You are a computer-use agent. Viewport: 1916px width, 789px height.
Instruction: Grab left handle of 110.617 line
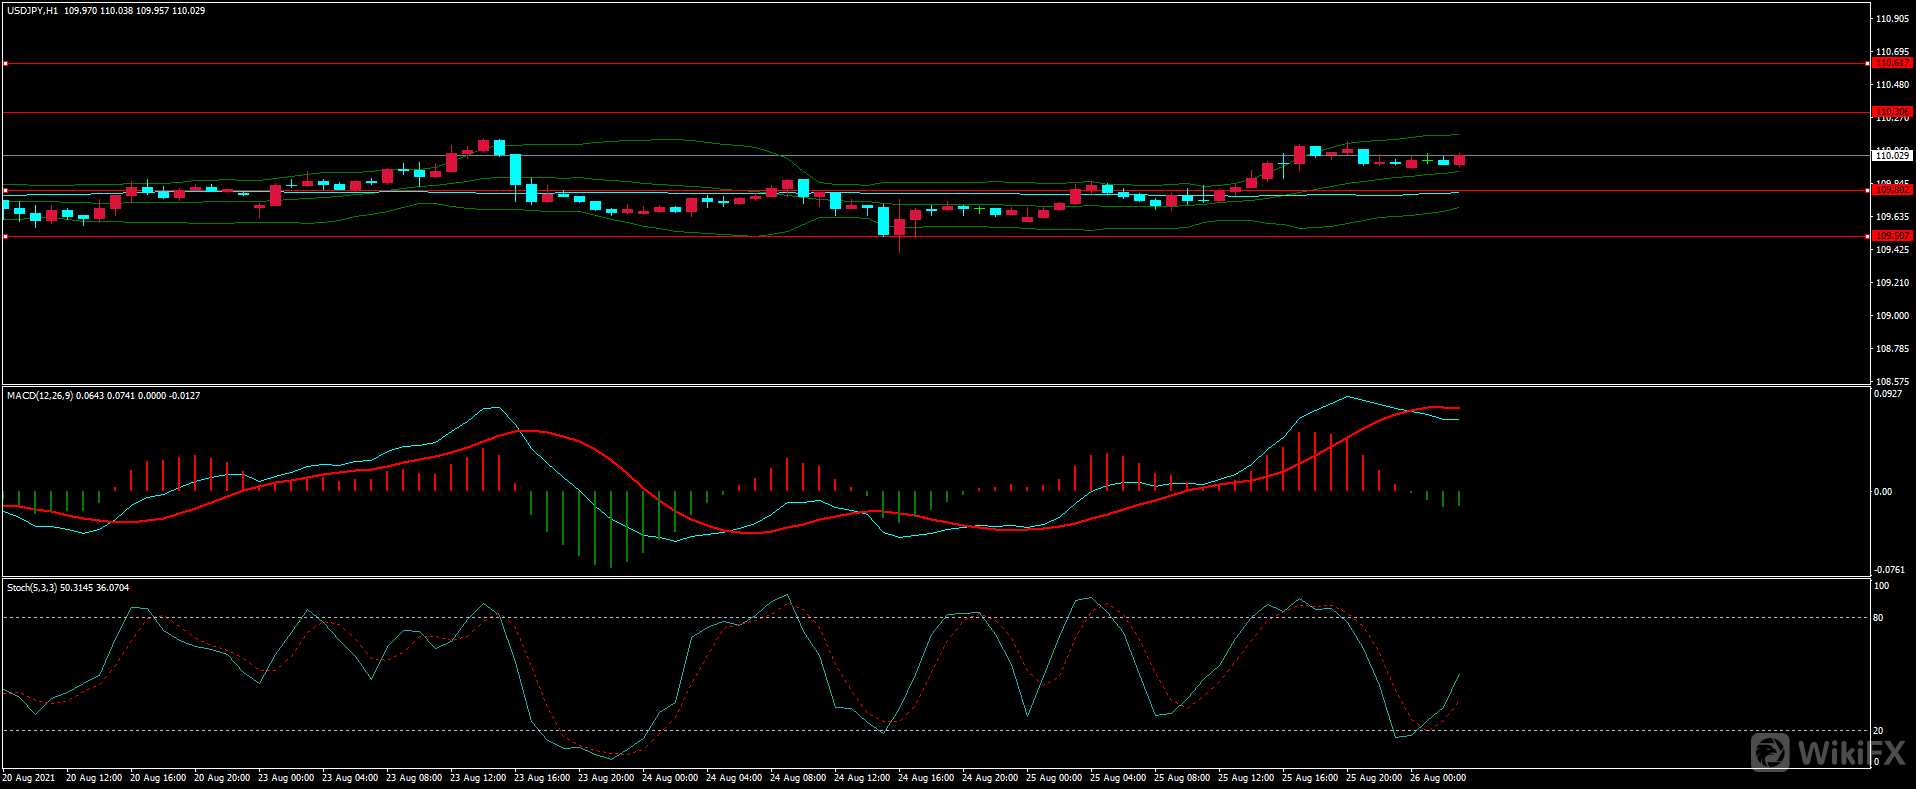[x=5, y=64]
